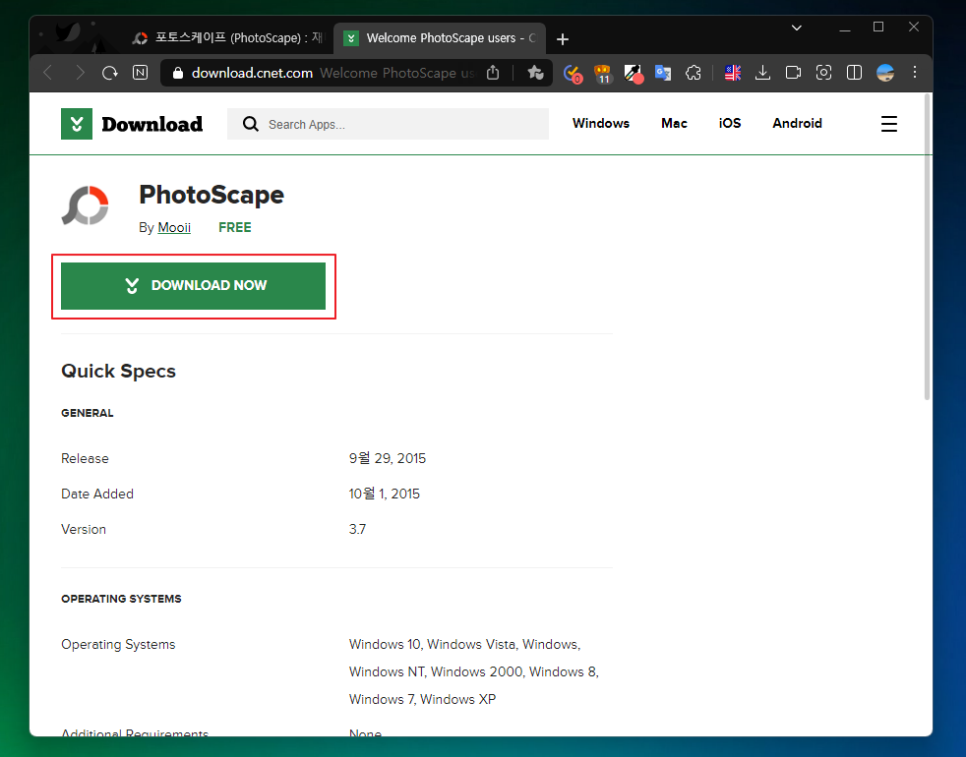966x757 pixels.
Task: Select the Welcome PhotoScape users tab
Action: 439,38
